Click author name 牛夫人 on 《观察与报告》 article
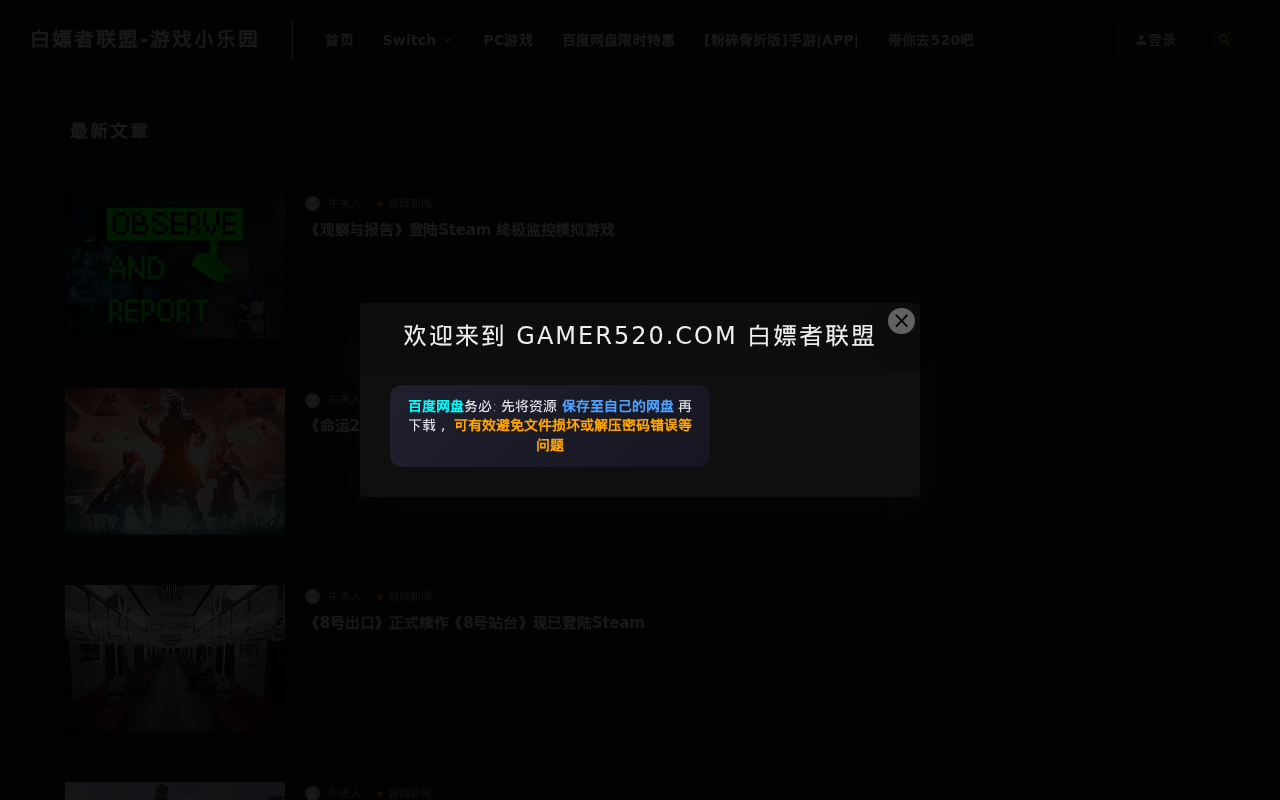Image resolution: width=1280 pixels, height=800 pixels. click(344, 203)
